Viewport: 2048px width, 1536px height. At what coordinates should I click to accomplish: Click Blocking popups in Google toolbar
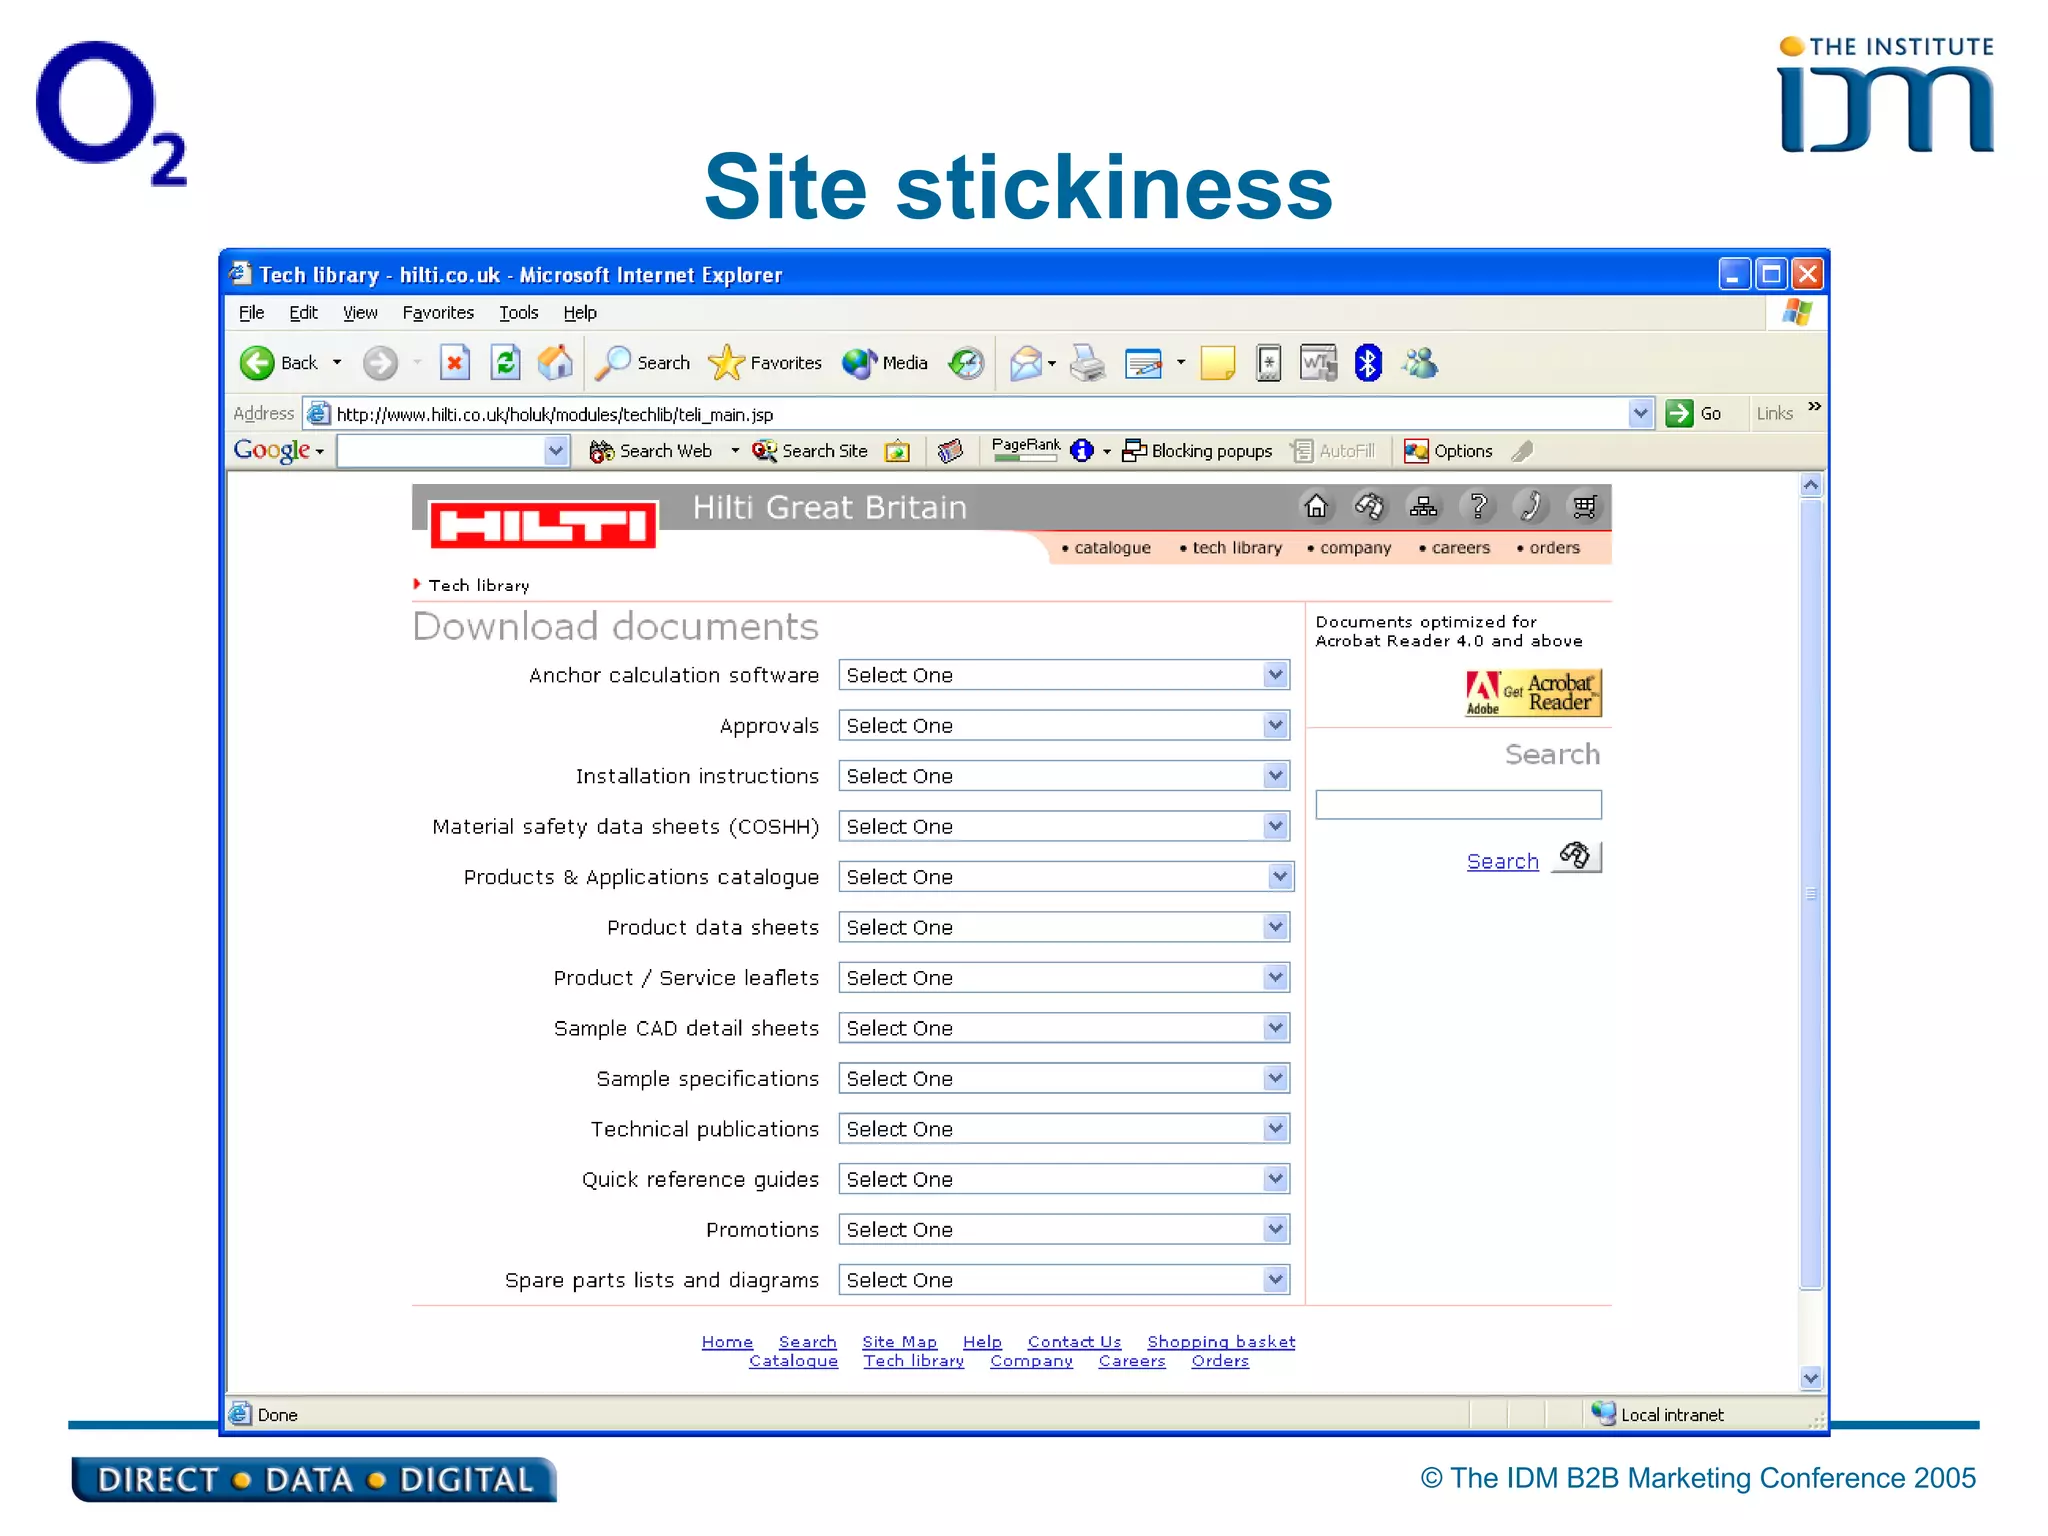tap(1197, 451)
